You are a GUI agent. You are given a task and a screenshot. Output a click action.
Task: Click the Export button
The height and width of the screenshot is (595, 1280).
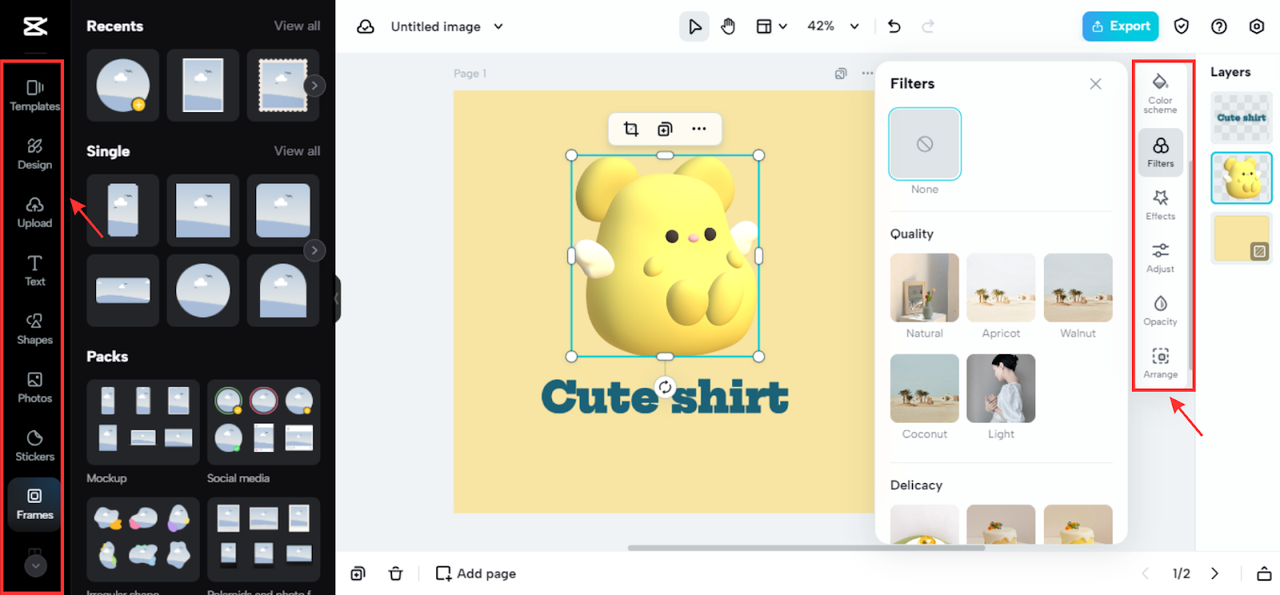point(1120,27)
